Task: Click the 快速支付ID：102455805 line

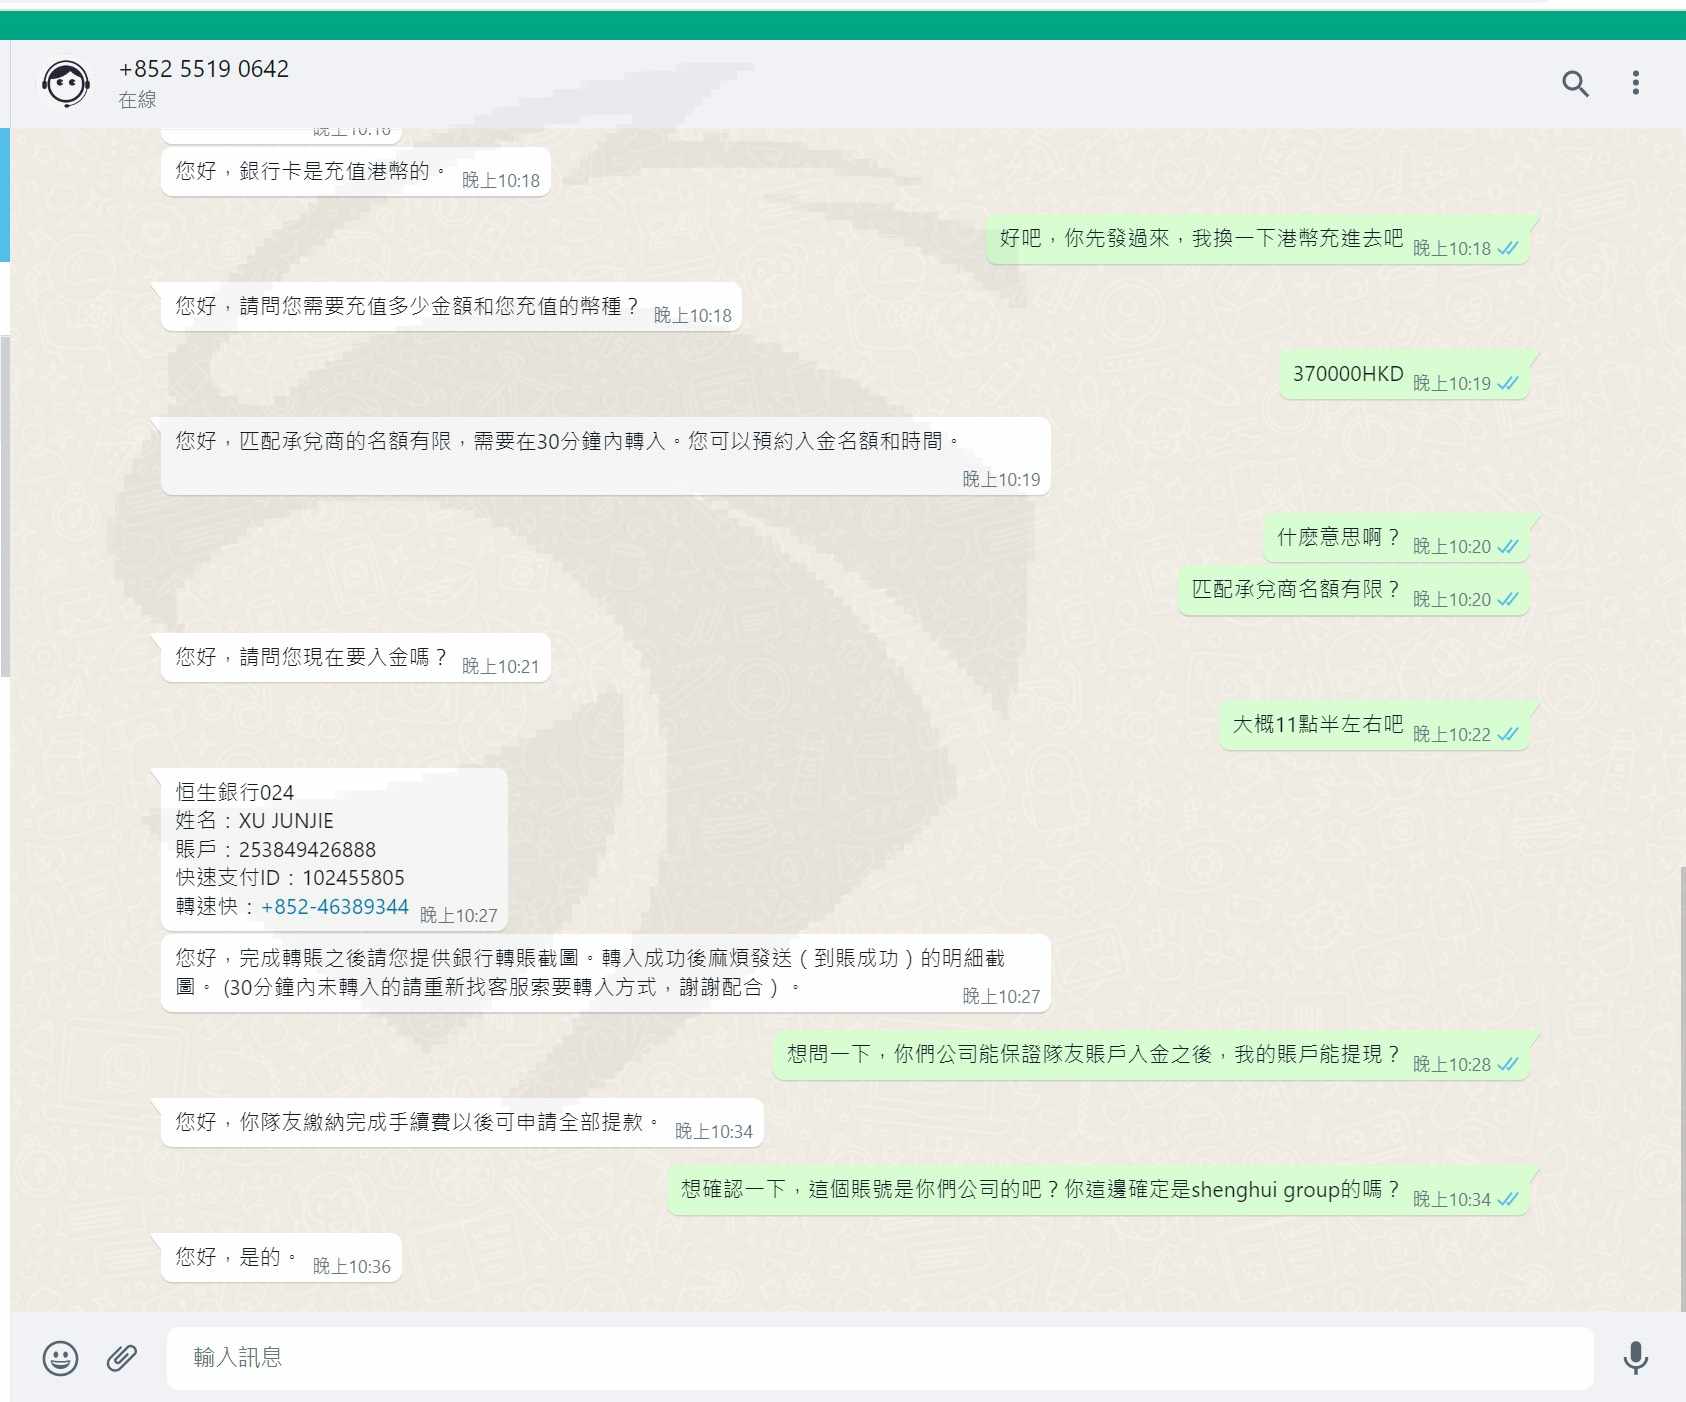Action: 290,878
